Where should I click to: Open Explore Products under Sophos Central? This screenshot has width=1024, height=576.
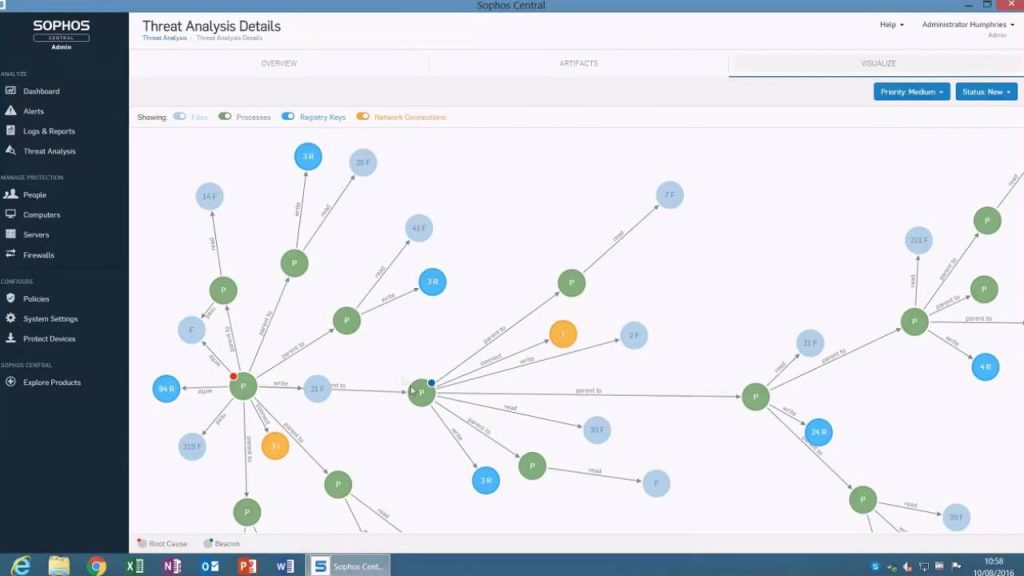[x=51, y=382]
